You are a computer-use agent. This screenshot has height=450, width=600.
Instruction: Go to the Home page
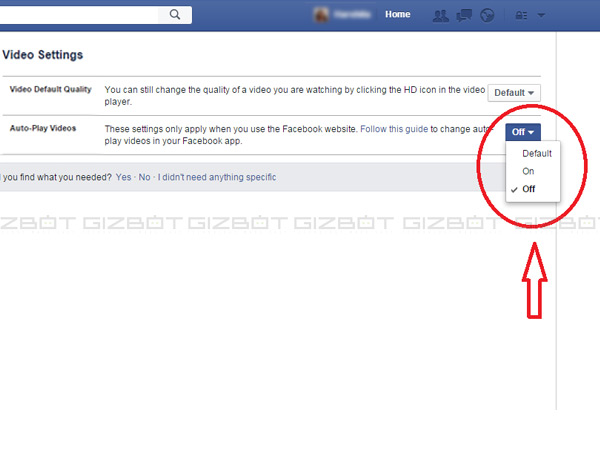pyautogui.click(x=397, y=15)
